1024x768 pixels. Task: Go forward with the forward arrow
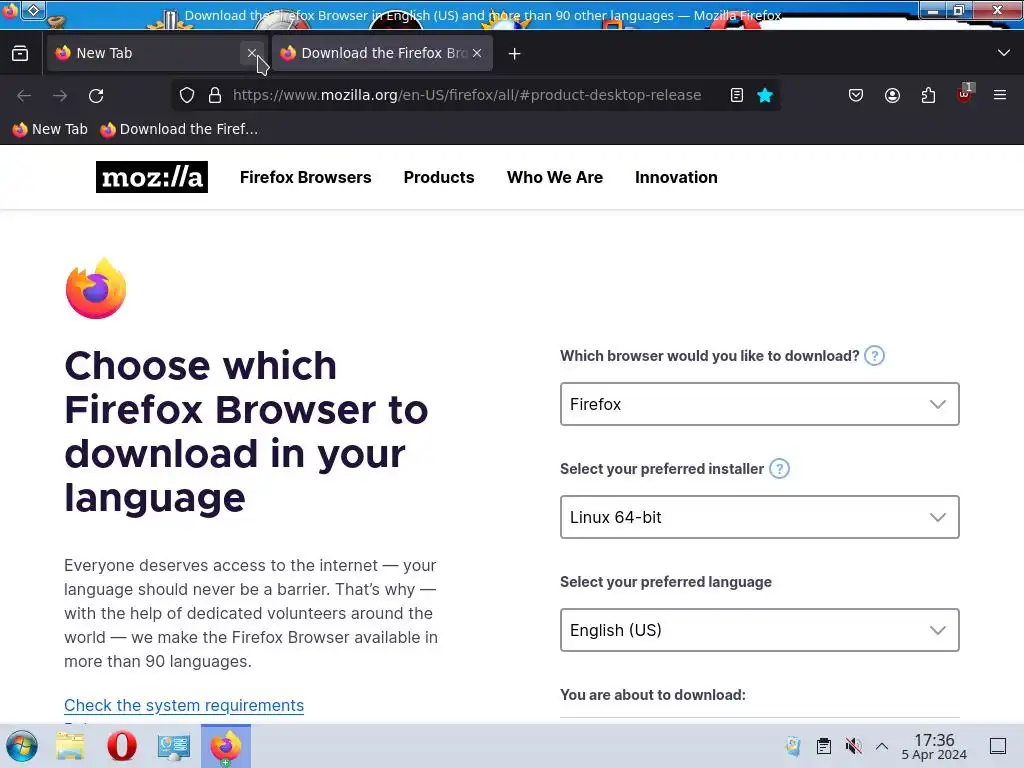point(60,95)
